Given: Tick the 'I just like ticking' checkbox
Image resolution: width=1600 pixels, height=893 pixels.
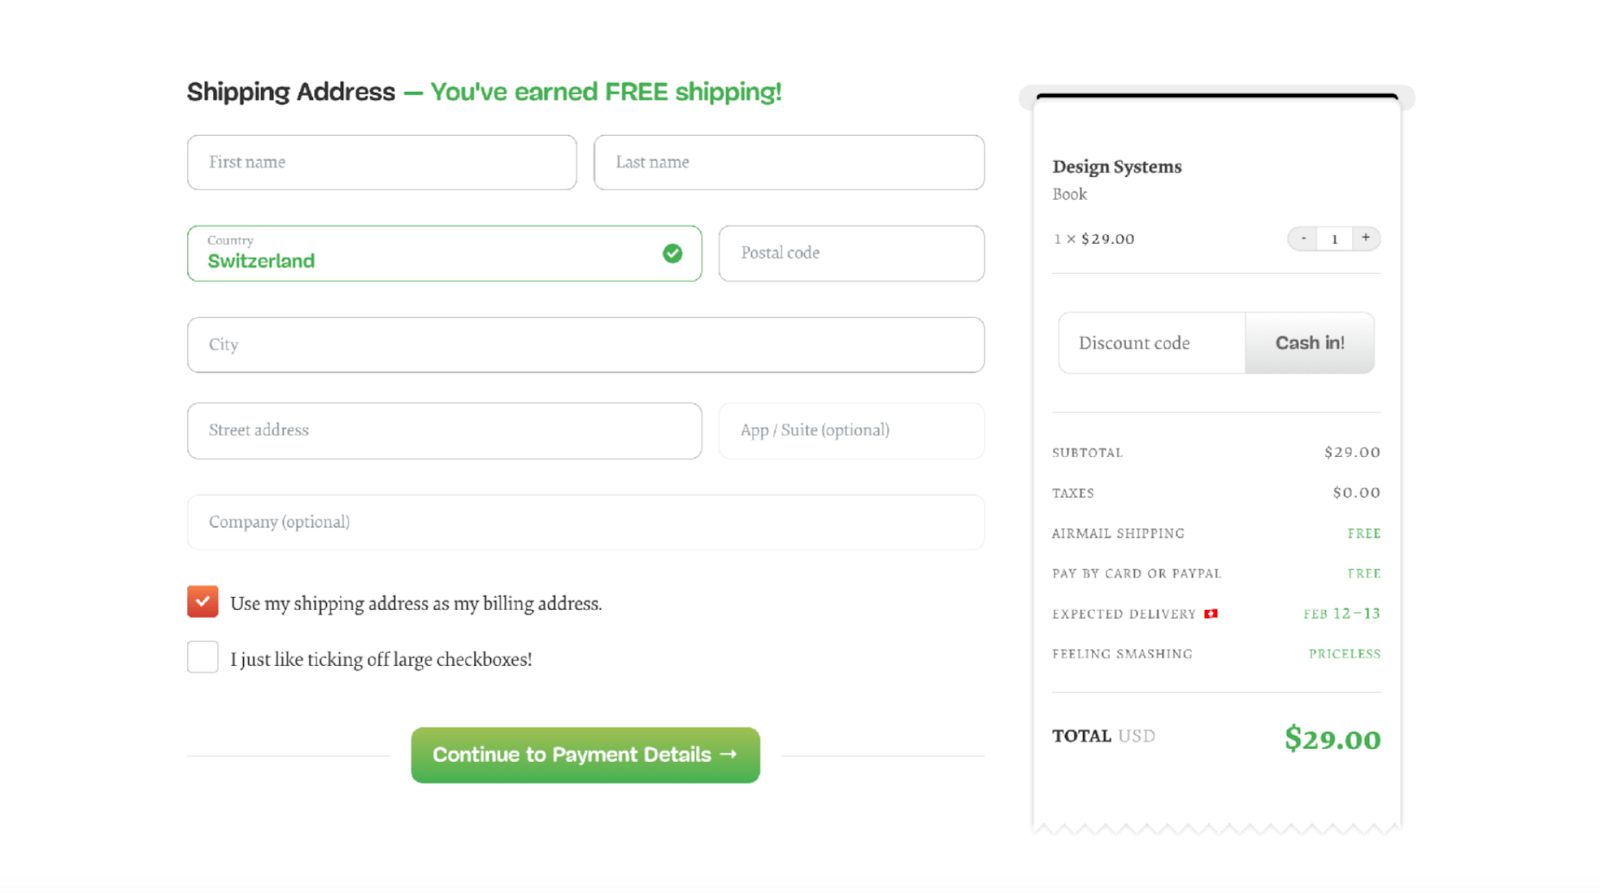Looking at the screenshot, I should pyautogui.click(x=202, y=657).
